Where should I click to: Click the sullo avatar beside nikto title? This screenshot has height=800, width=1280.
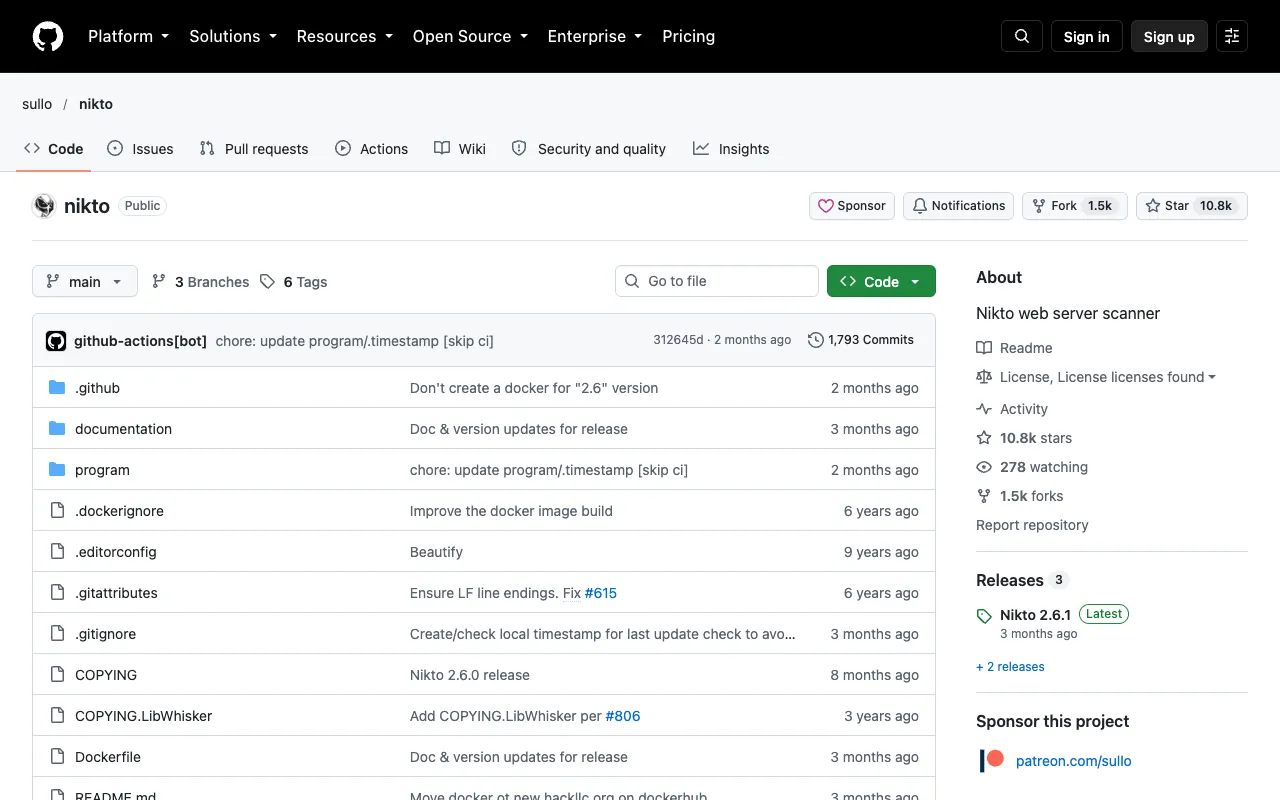pos(44,206)
